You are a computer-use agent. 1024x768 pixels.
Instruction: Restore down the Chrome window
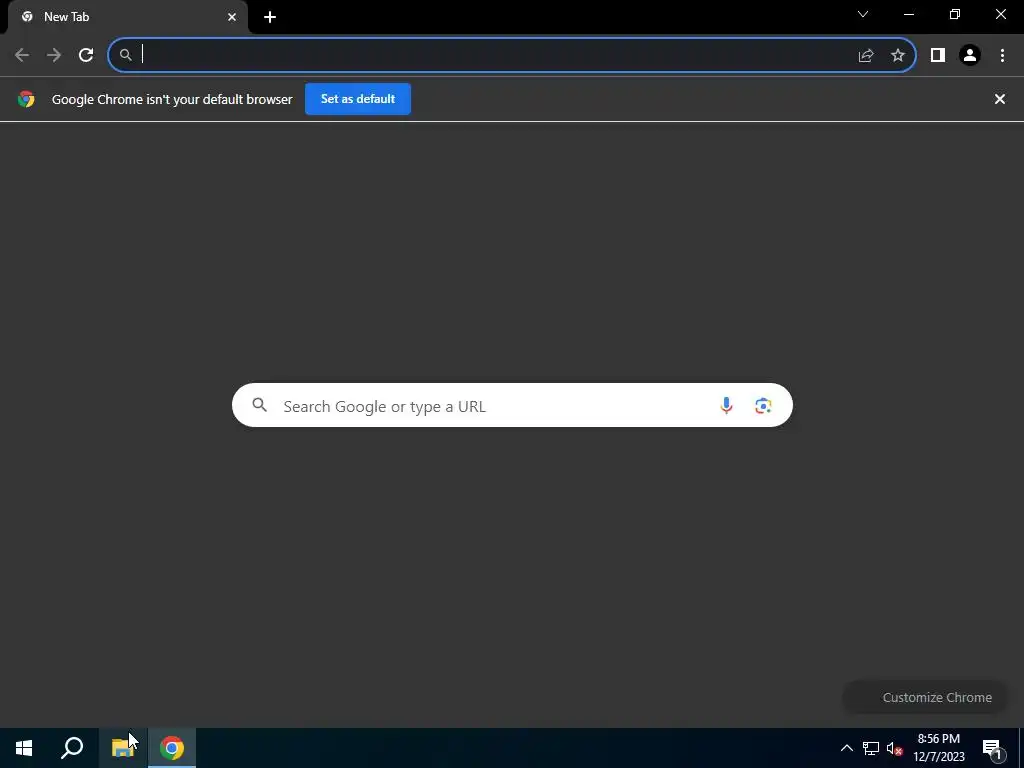[955, 14]
